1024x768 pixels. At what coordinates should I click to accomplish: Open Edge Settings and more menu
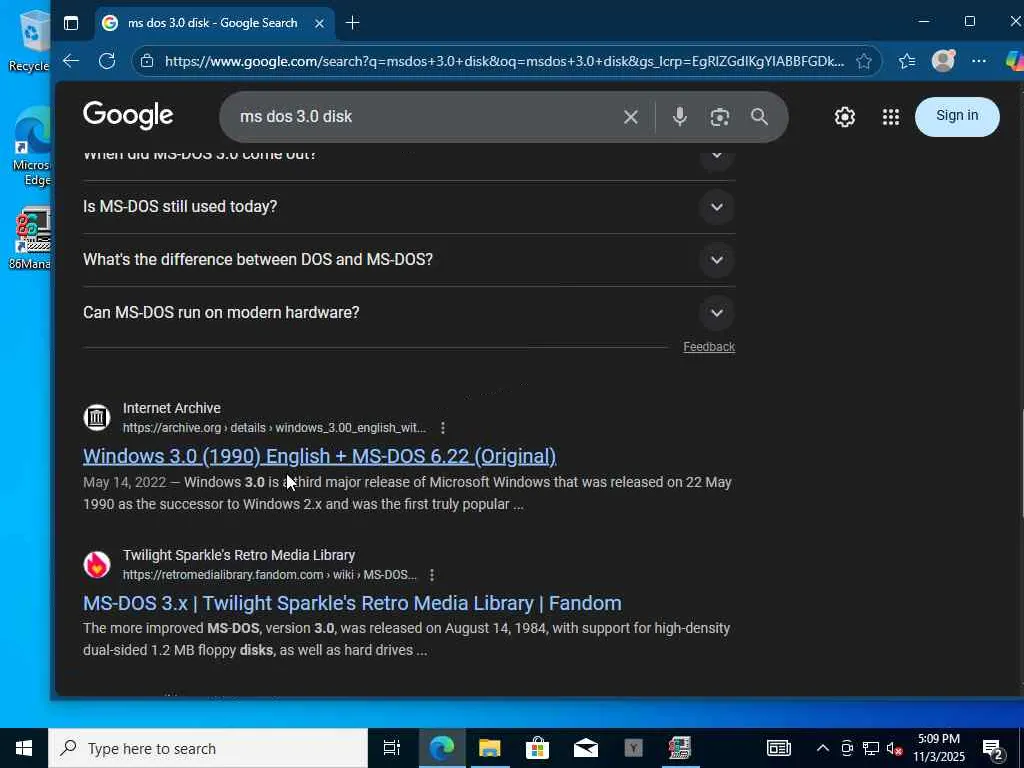(978, 61)
